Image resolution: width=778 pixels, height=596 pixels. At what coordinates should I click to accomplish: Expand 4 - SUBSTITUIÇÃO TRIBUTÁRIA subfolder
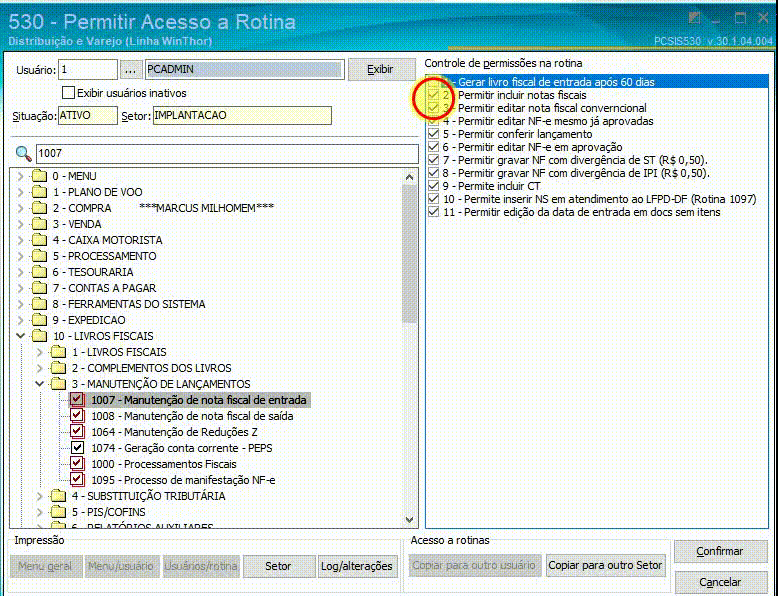(40, 496)
